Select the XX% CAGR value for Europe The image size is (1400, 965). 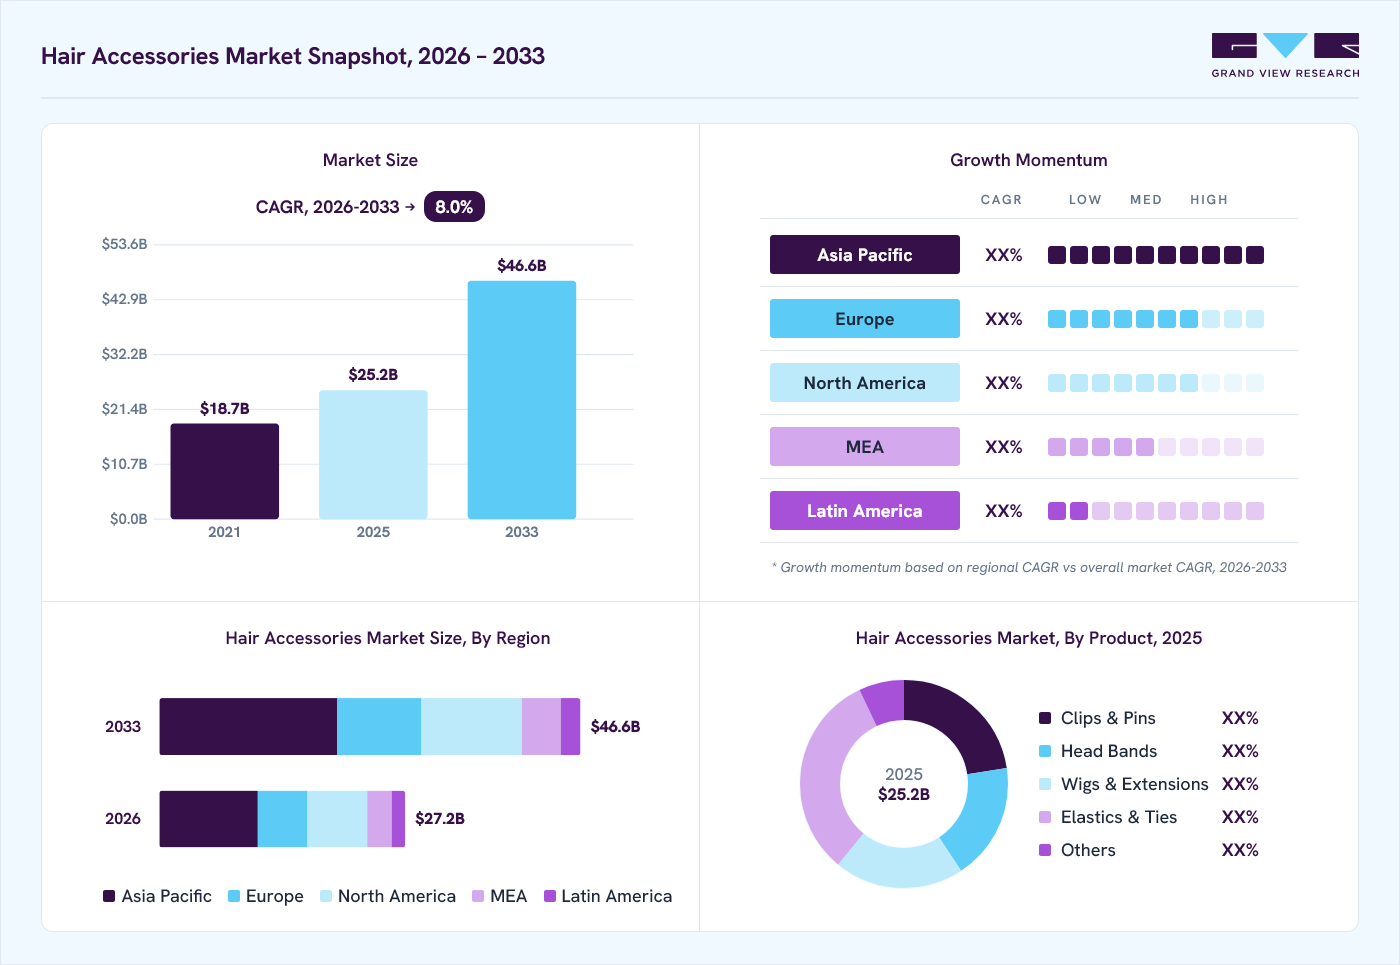[x=1004, y=319]
